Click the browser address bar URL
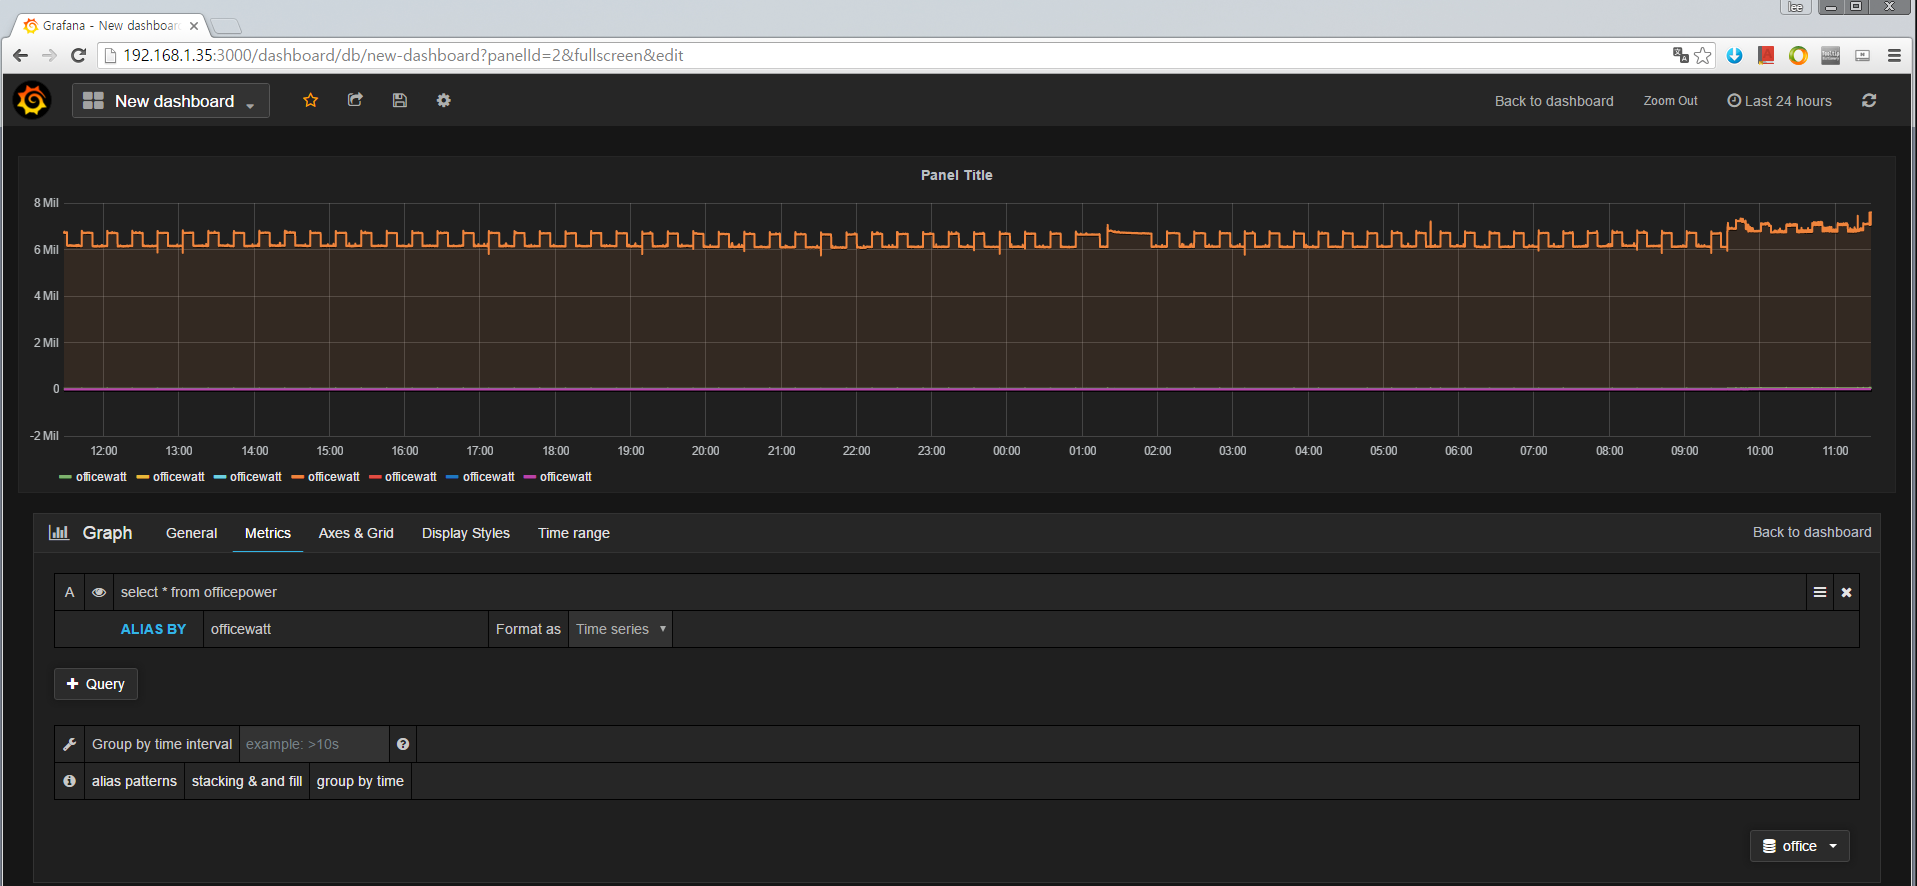This screenshot has height=886, width=1917. point(403,55)
